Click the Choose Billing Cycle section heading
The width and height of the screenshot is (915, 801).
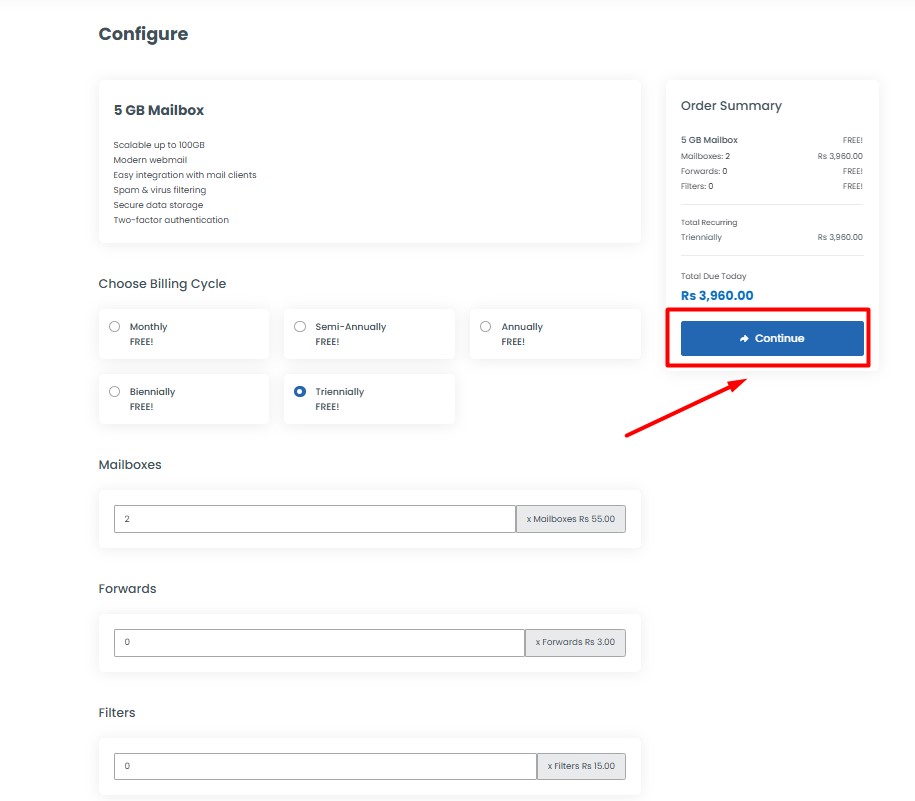coord(162,284)
